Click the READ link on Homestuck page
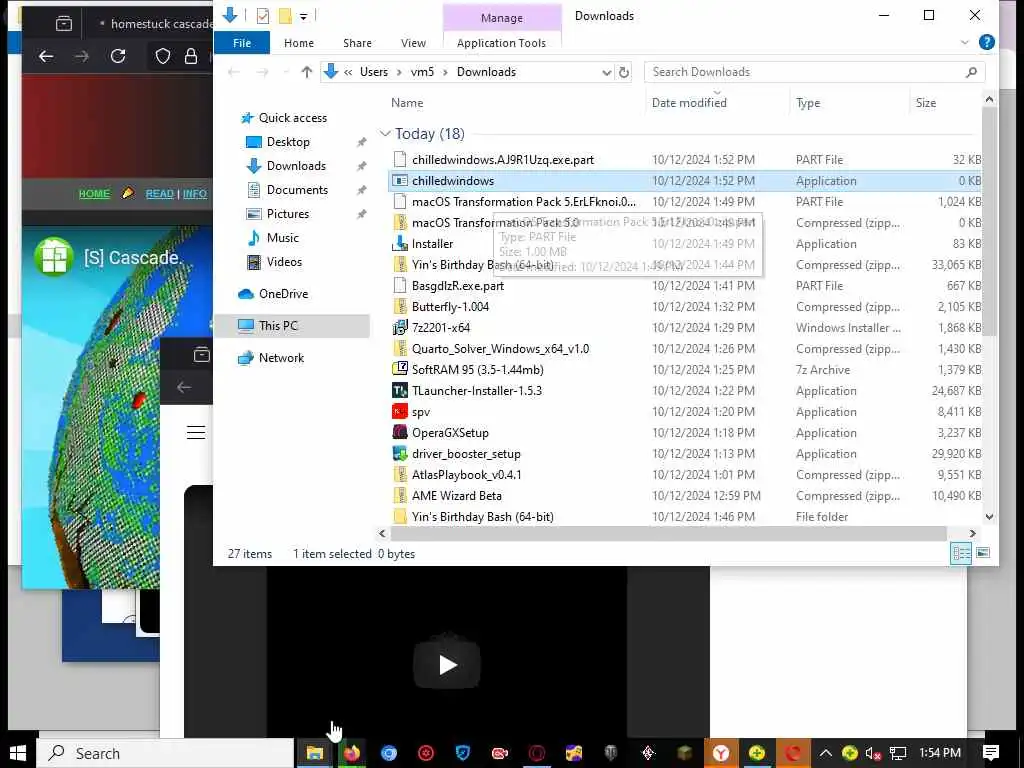This screenshot has width=1024, height=768. (x=159, y=194)
